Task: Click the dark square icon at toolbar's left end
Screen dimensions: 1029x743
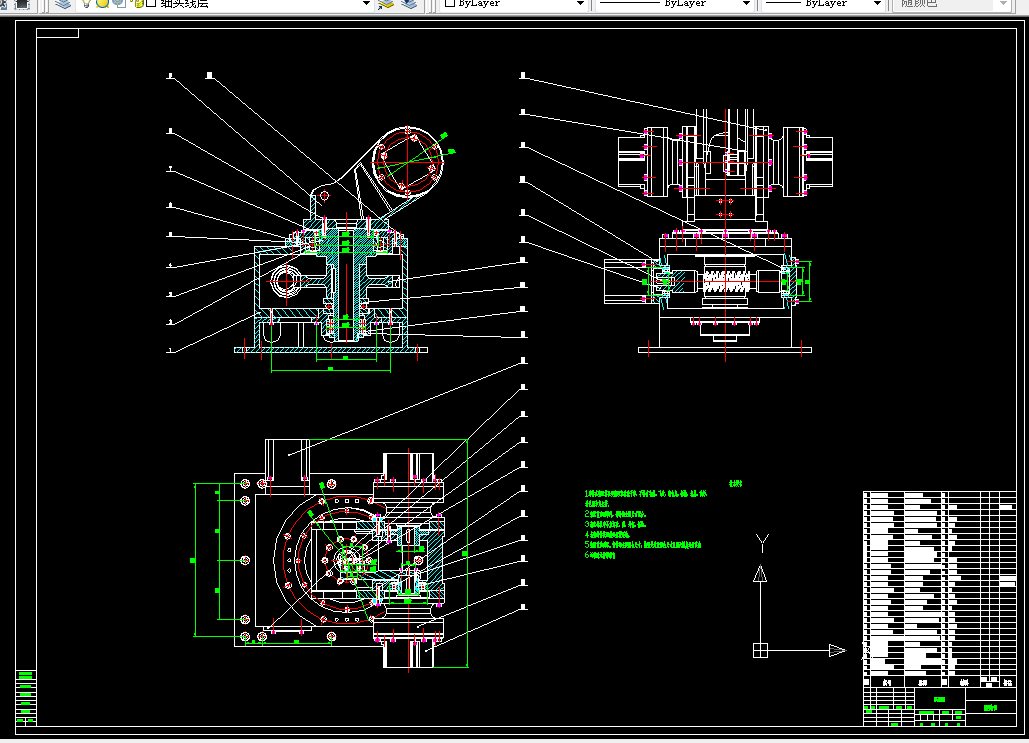Action: (x=22, y=4)
